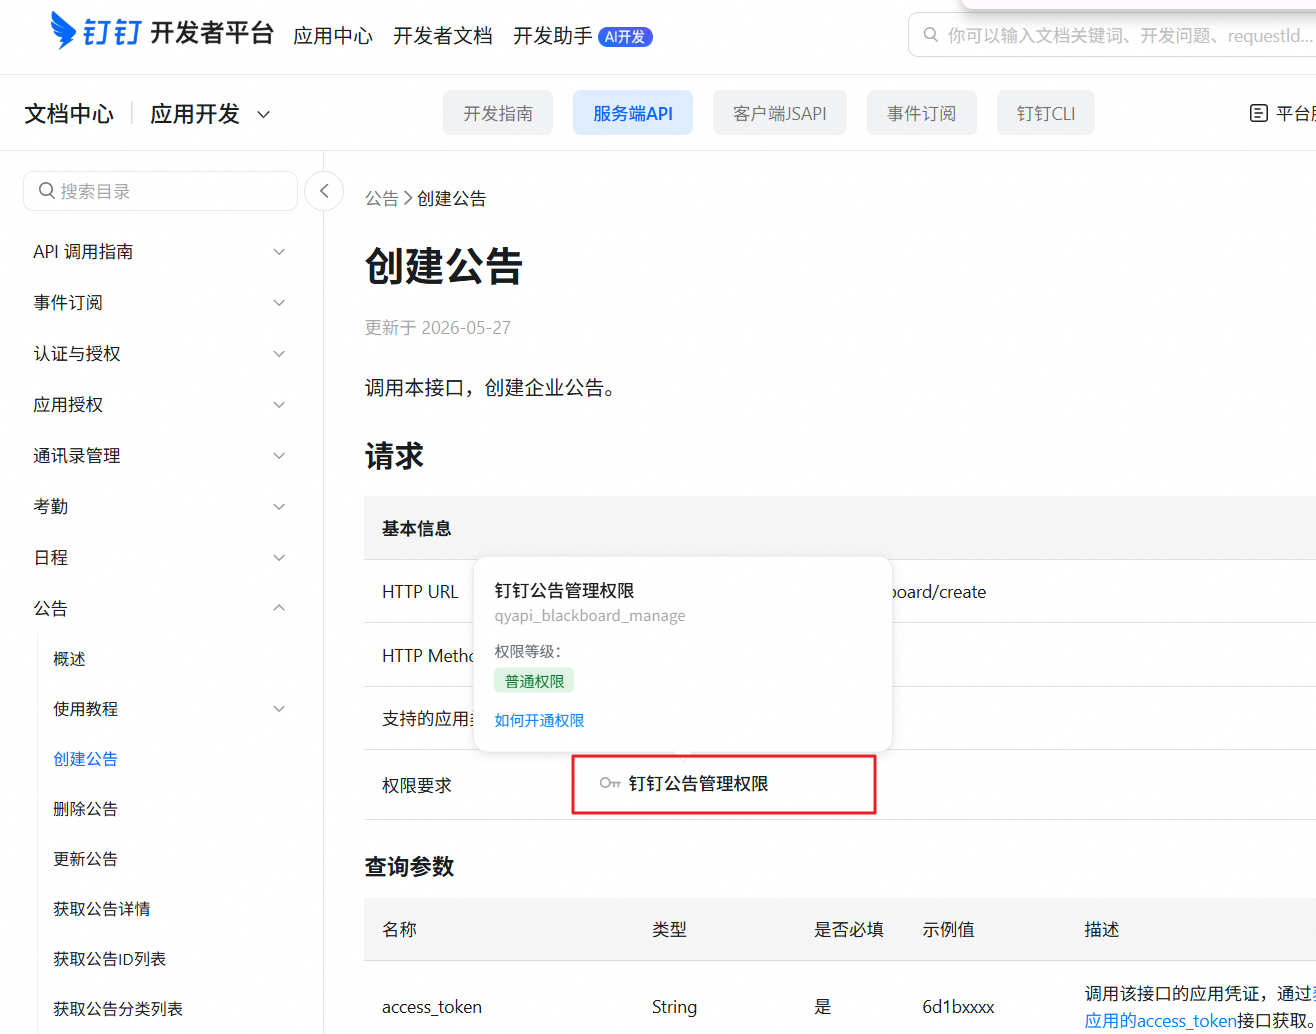Click the document icon next to 平台

[1259, 113]
